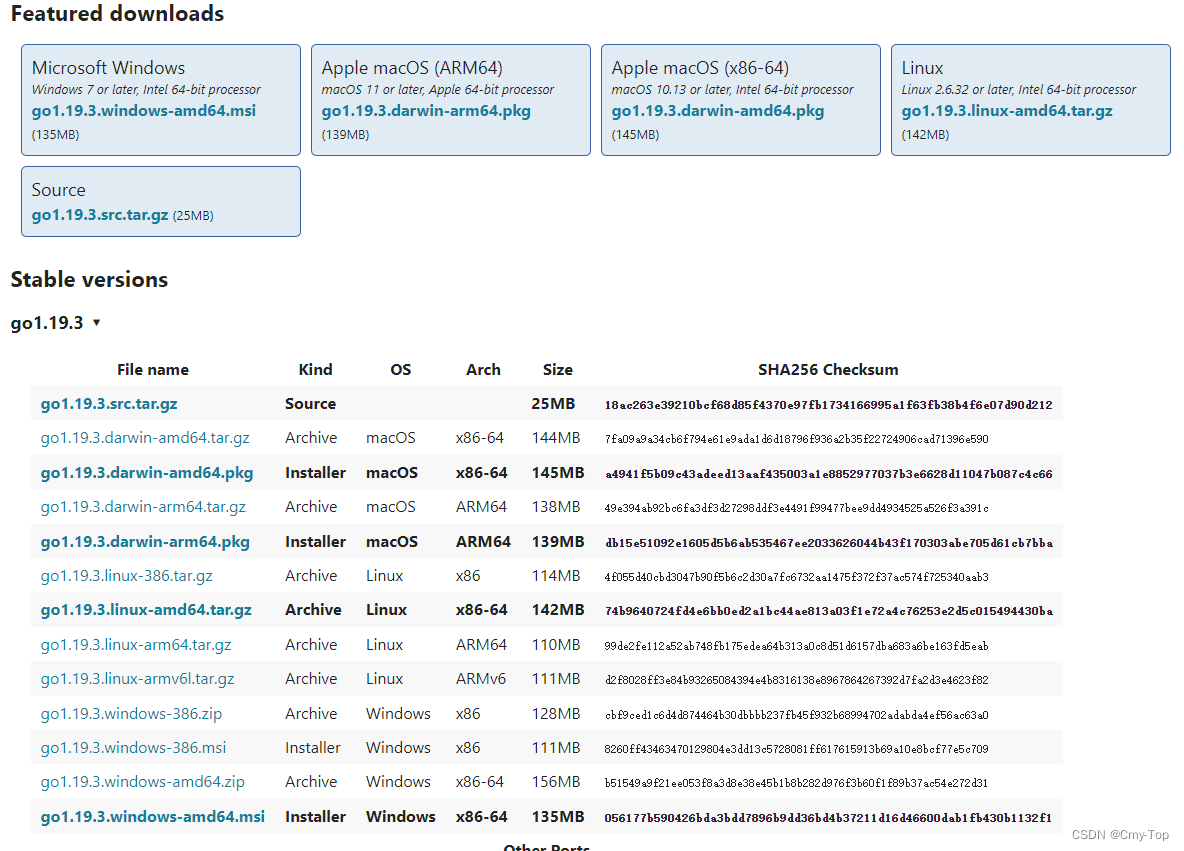Click 114MB size in linux-386 row
1184x851 pixels.
[x=556, y=575]
